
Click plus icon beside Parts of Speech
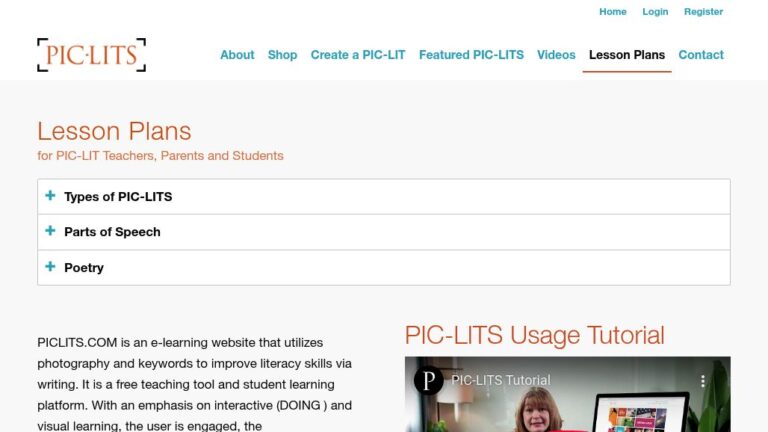pyautogui.click(x=50, y=231)
